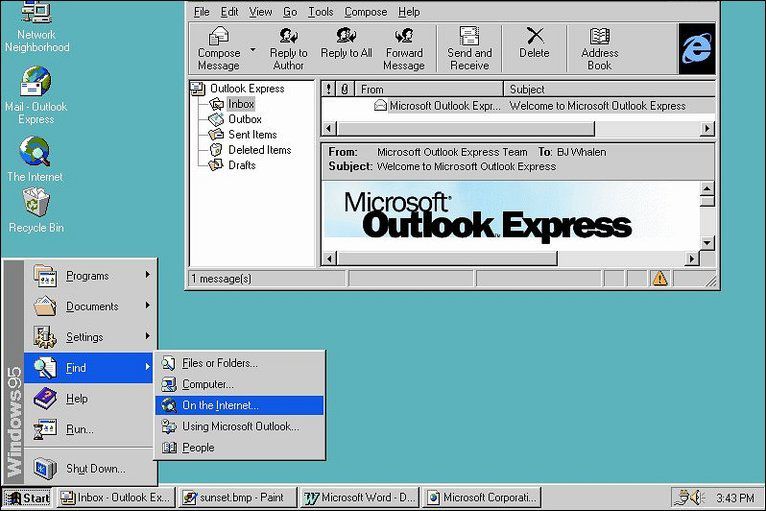Delete the message with the Delete icon
This screenshot has width=766, height=511.
point(534,43)
